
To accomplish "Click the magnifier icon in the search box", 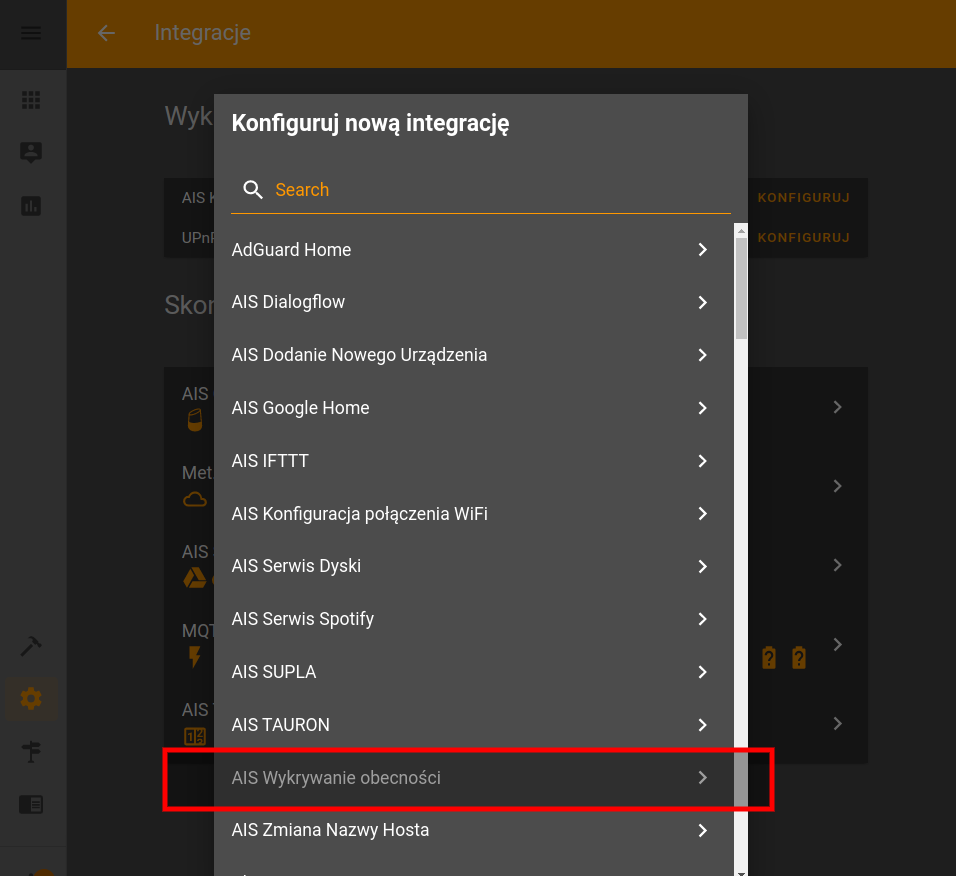I will (253, 190).
